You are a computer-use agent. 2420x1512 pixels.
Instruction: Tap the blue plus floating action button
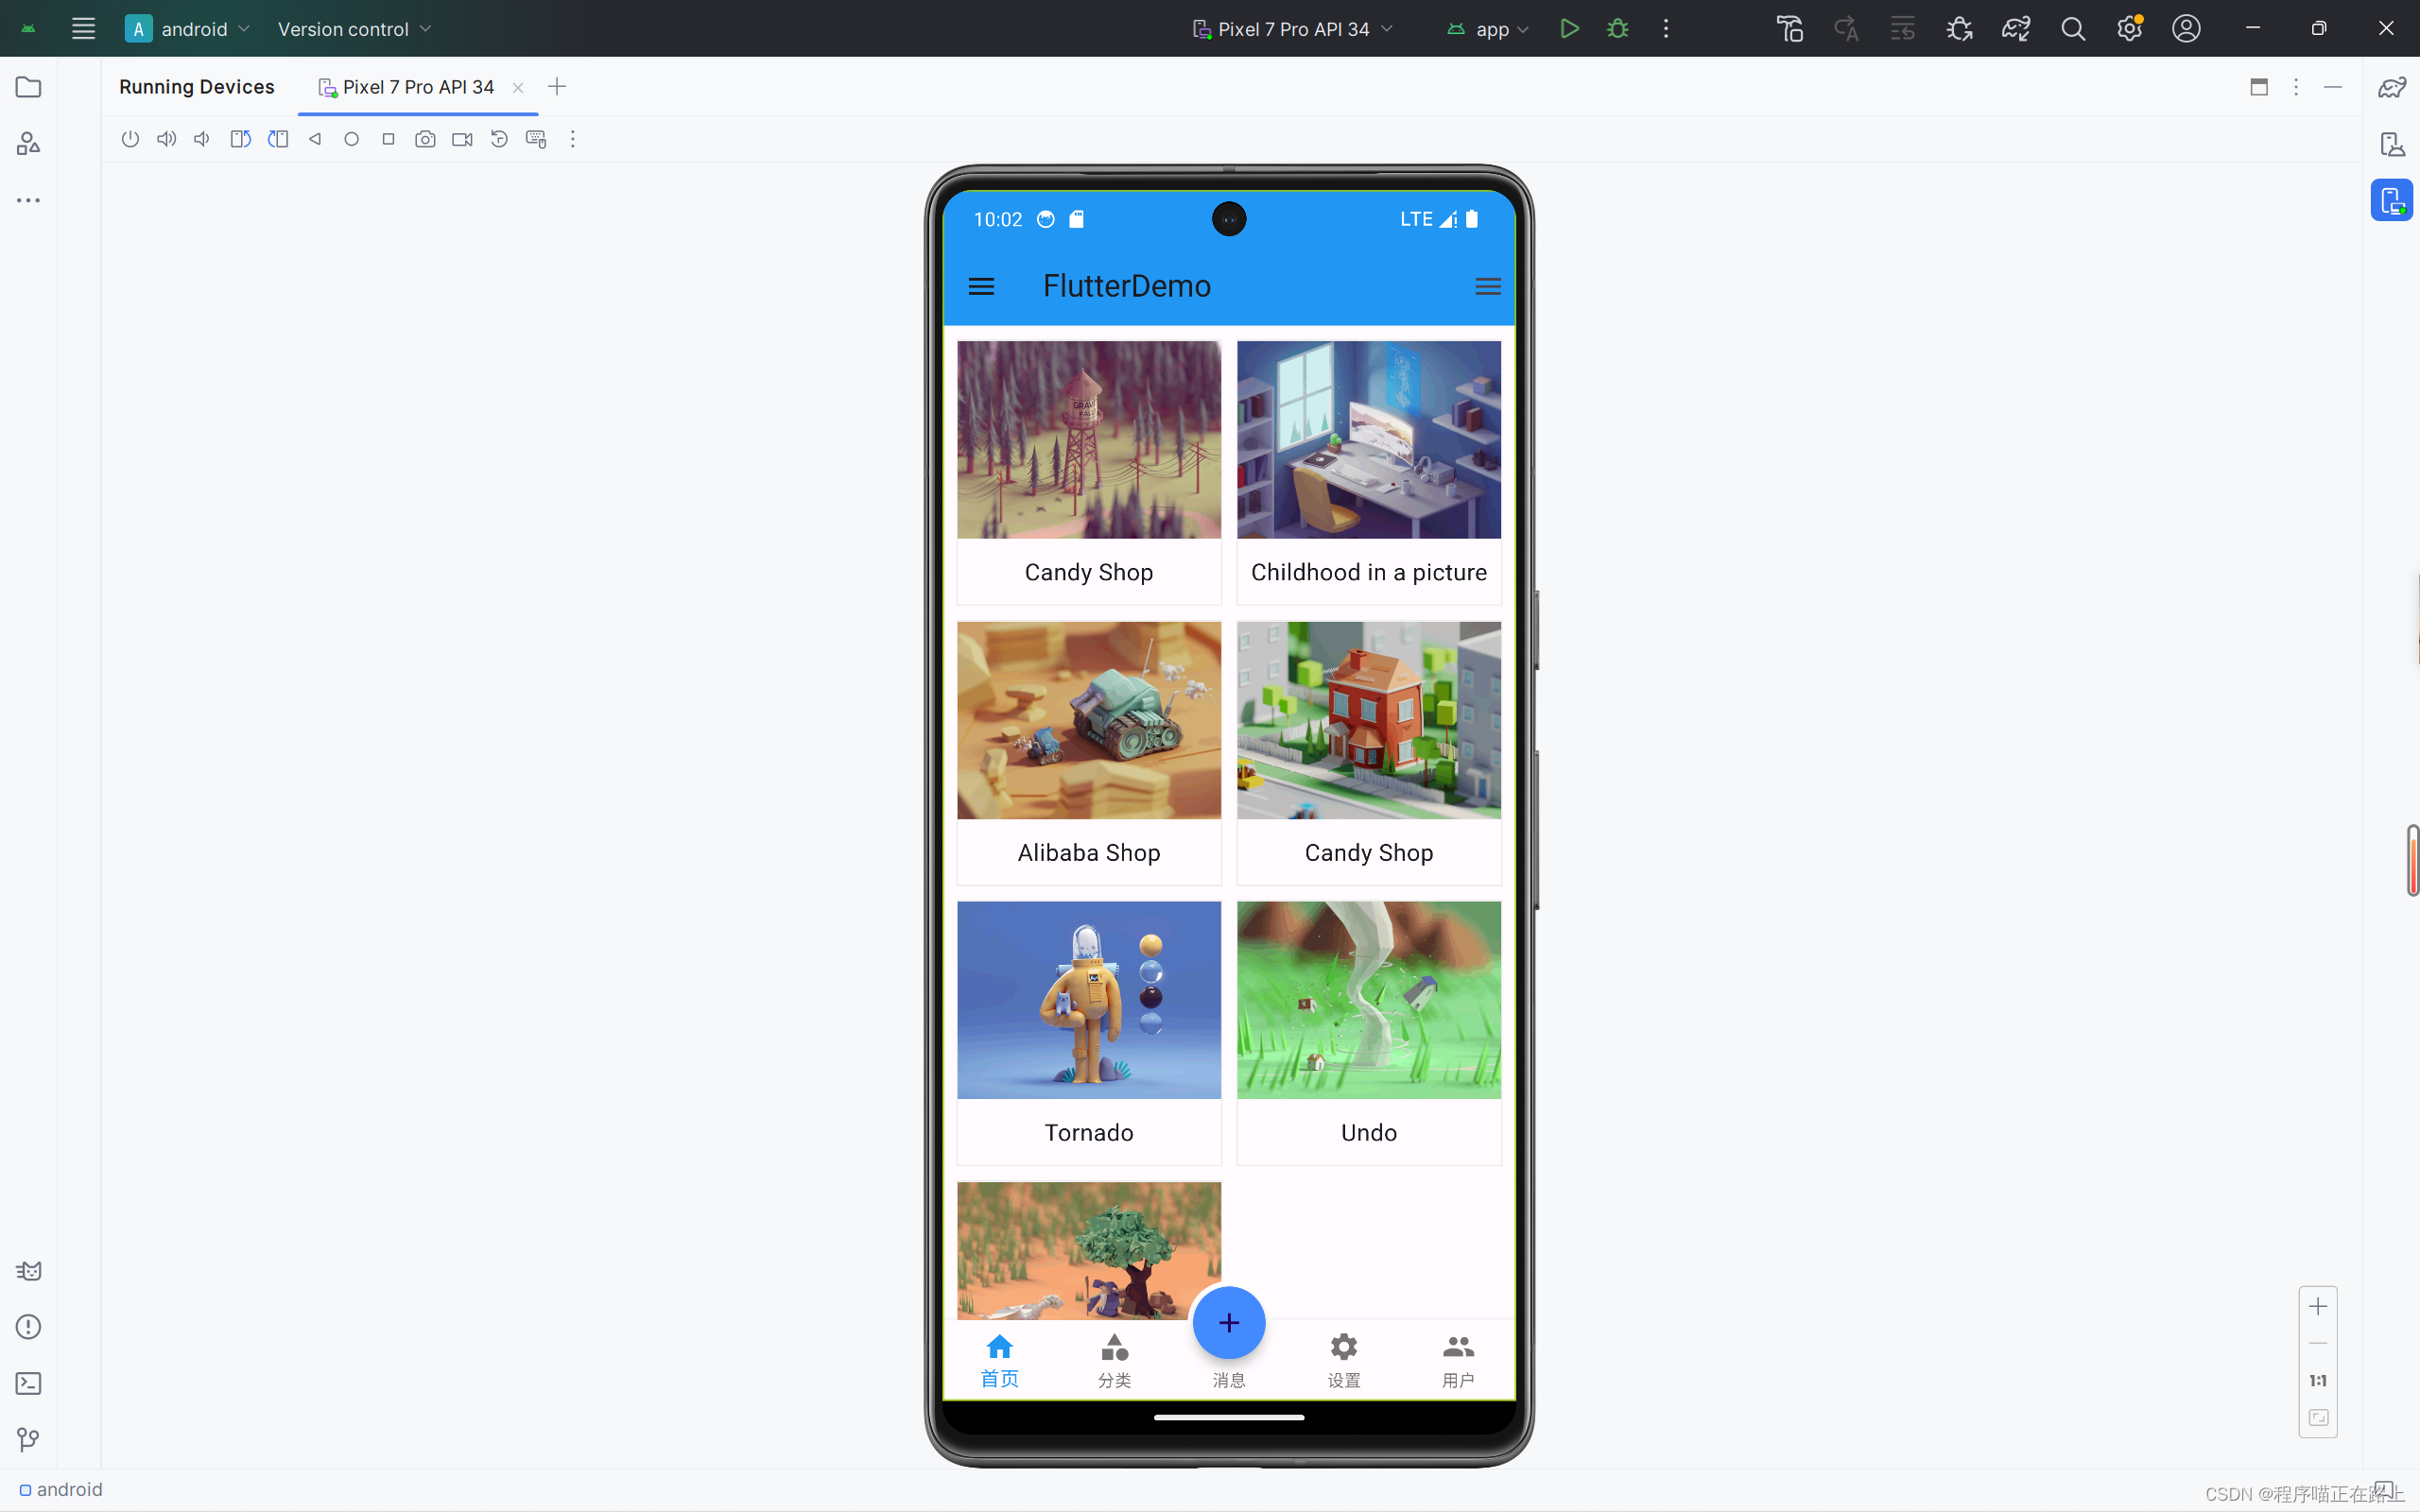pos(1228,1322)
